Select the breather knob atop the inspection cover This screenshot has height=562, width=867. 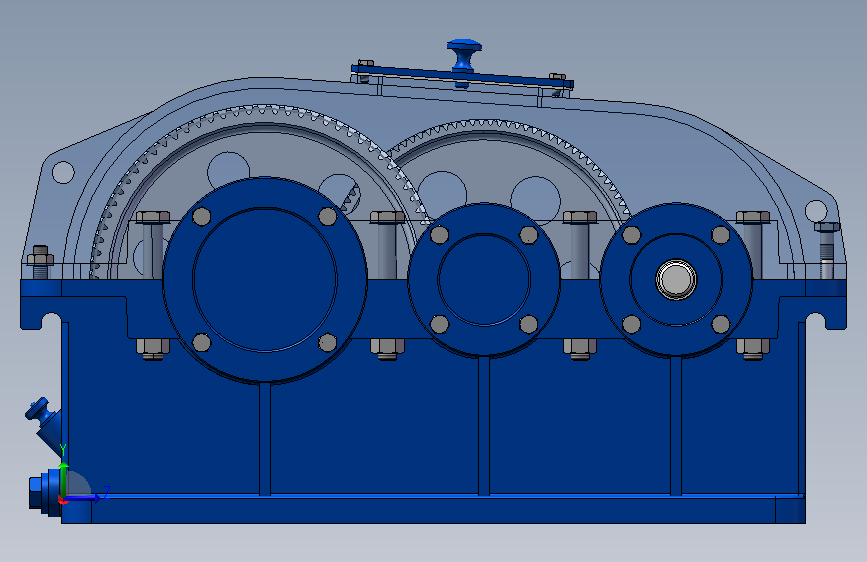pyautogui.click(x=464, y=55)
